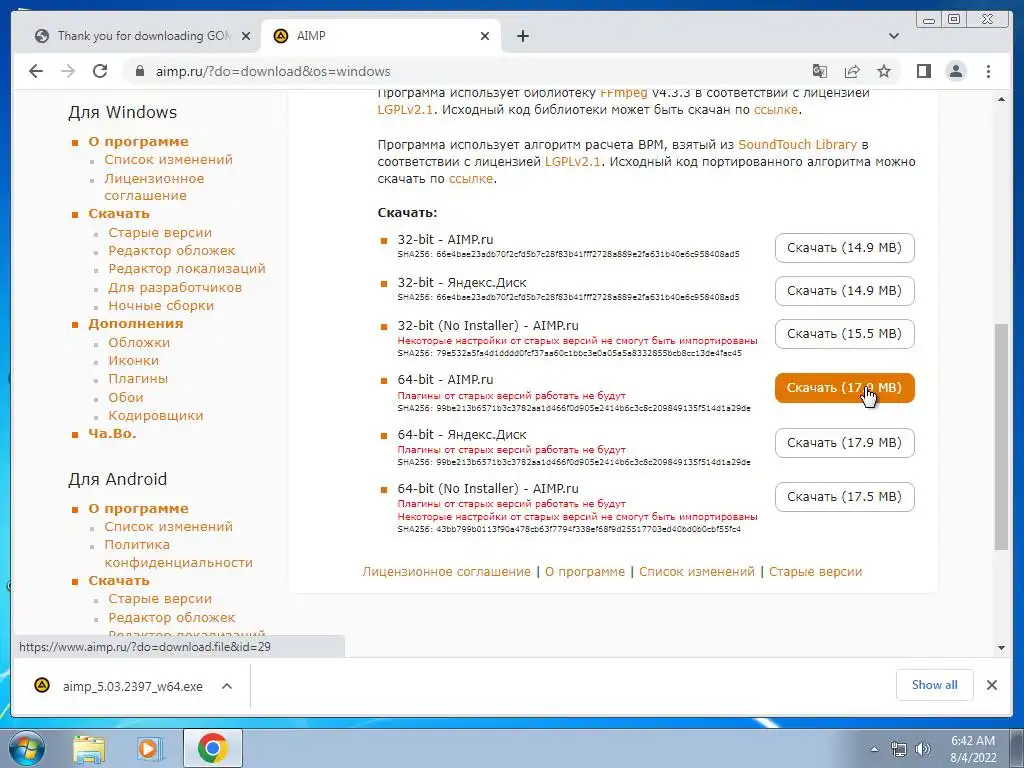The image size is (1024, 768).
Task: Open Windows Скачать sidebar section
Action: 119,214
